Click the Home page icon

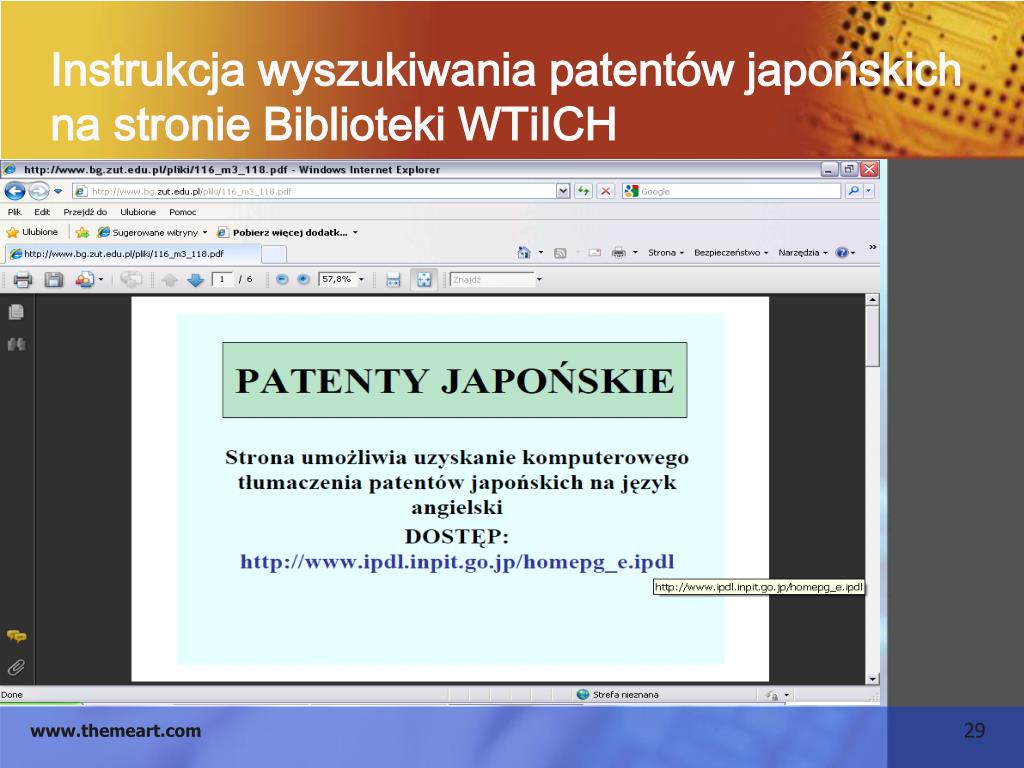point(524,252)
